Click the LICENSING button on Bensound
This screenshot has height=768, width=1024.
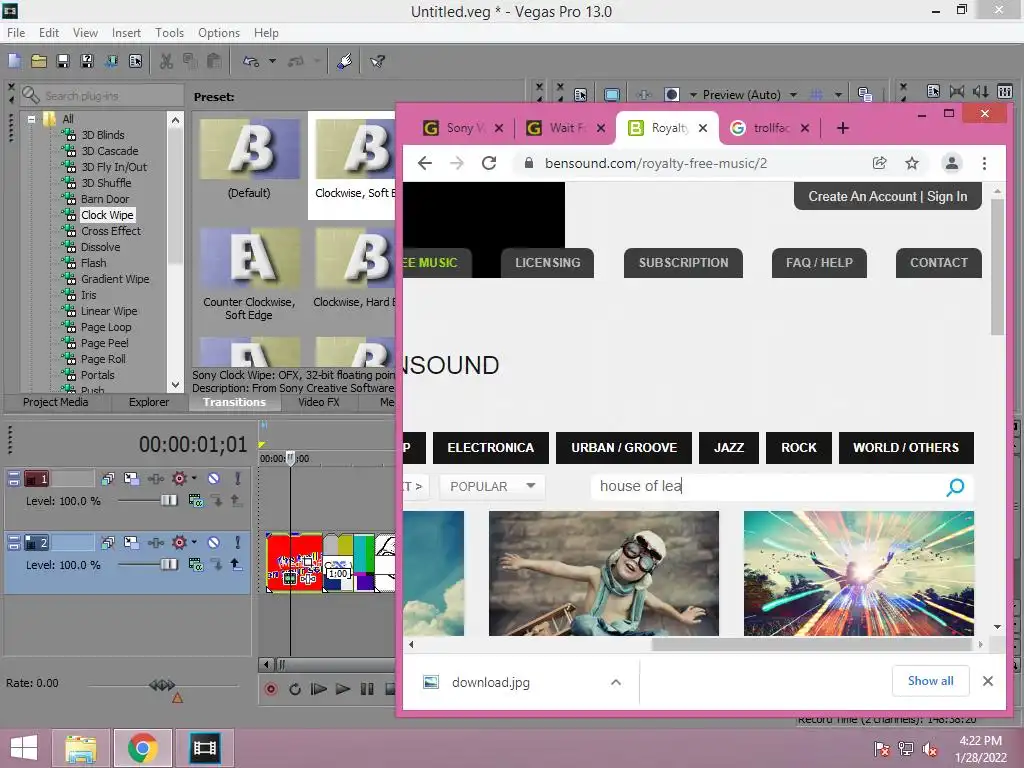(x=547, y=263)
